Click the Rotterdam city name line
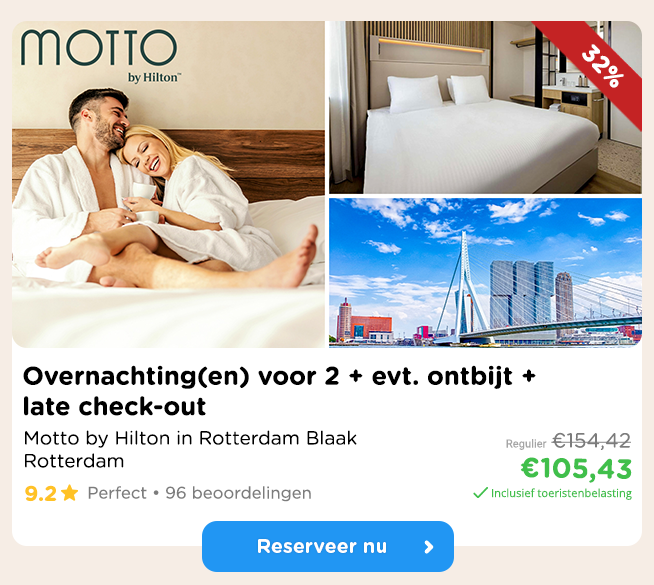654x585 pixels. tap(74, 461)
